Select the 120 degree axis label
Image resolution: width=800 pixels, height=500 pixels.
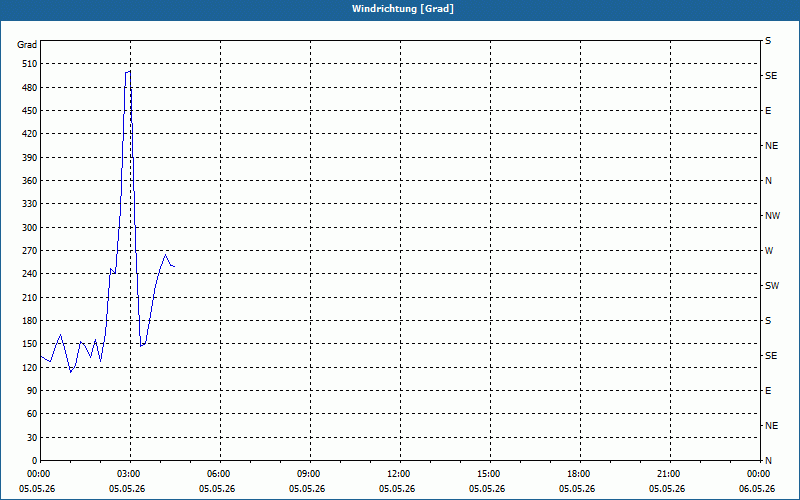point(30,368)
